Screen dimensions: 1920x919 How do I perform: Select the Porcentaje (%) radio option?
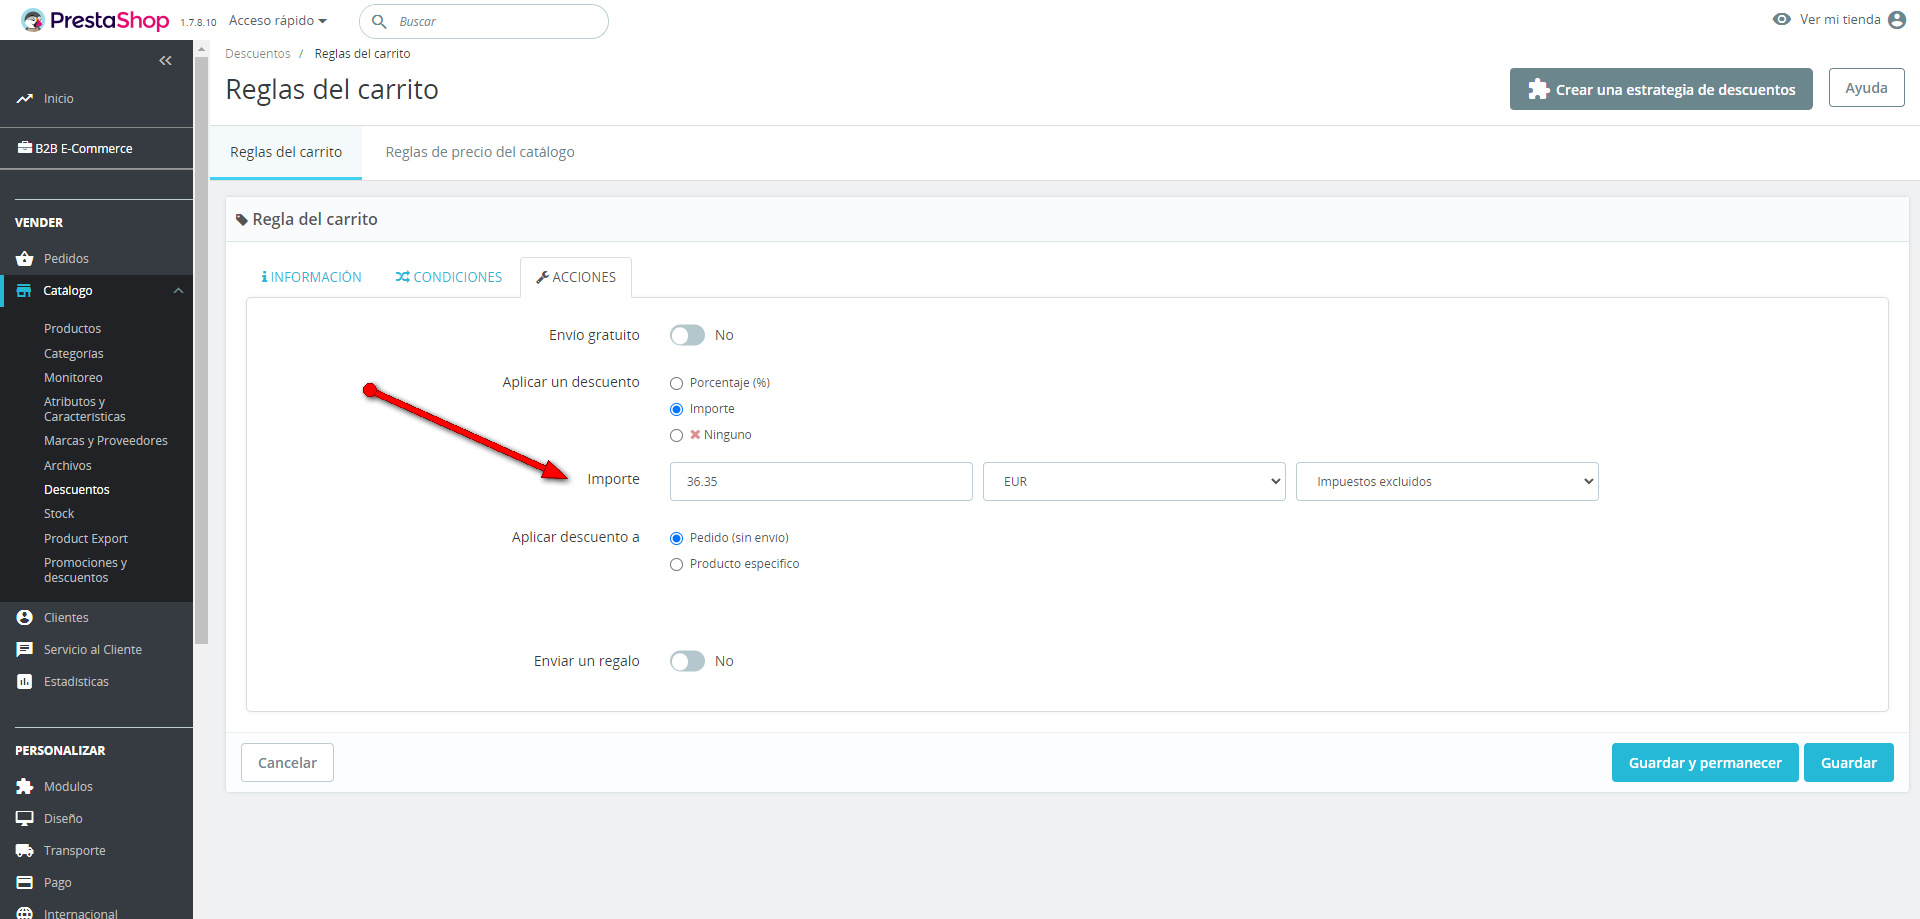[677, 383]
